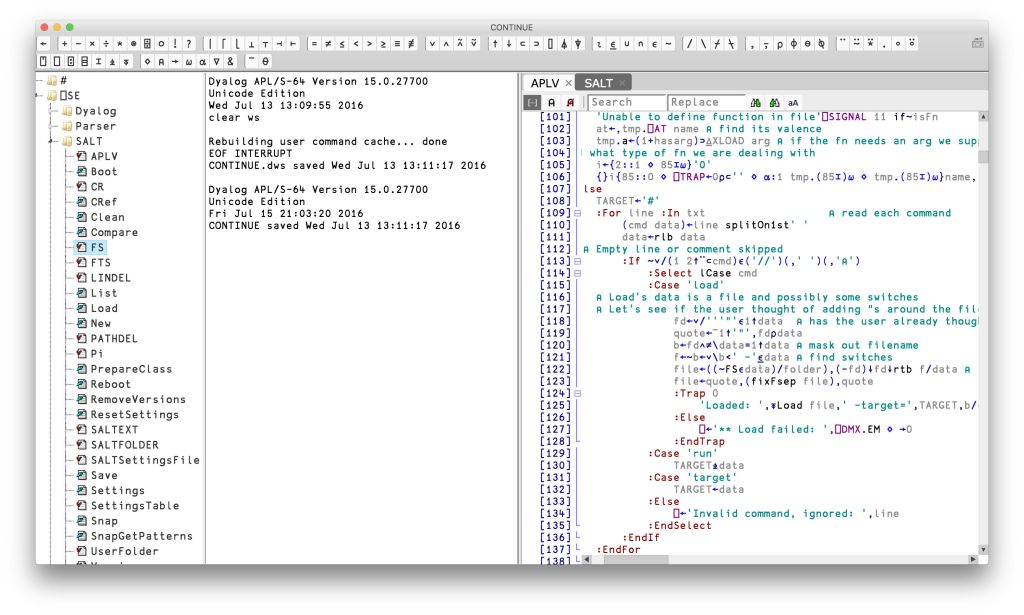Insert the enclose ⊂ glyph

pos(522,44)
